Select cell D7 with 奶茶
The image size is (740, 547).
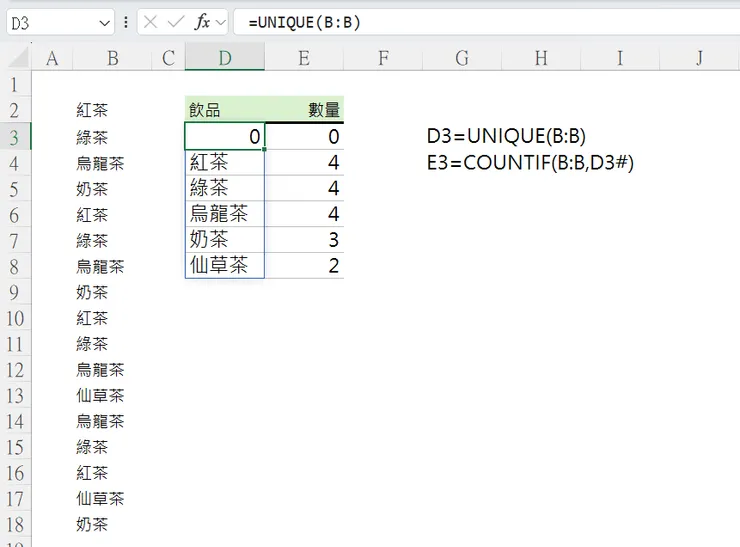point(225,240)
